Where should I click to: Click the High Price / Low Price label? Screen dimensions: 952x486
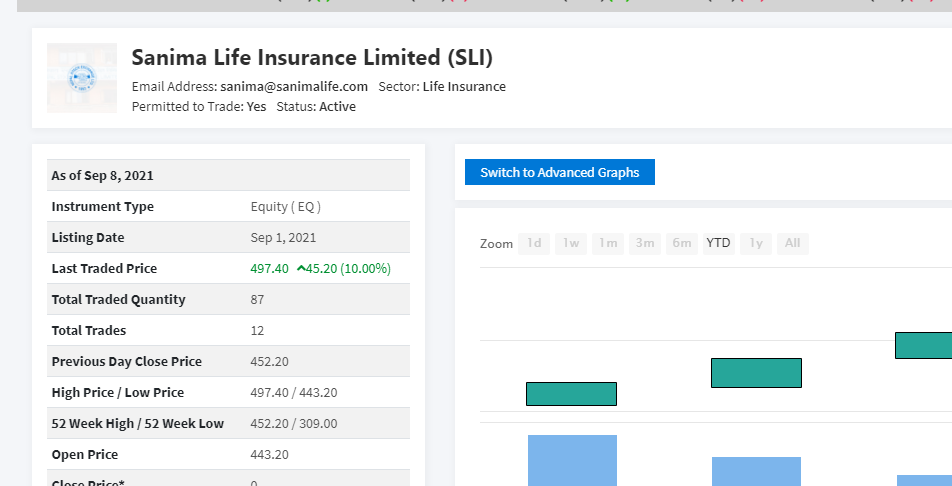(118, 392)
